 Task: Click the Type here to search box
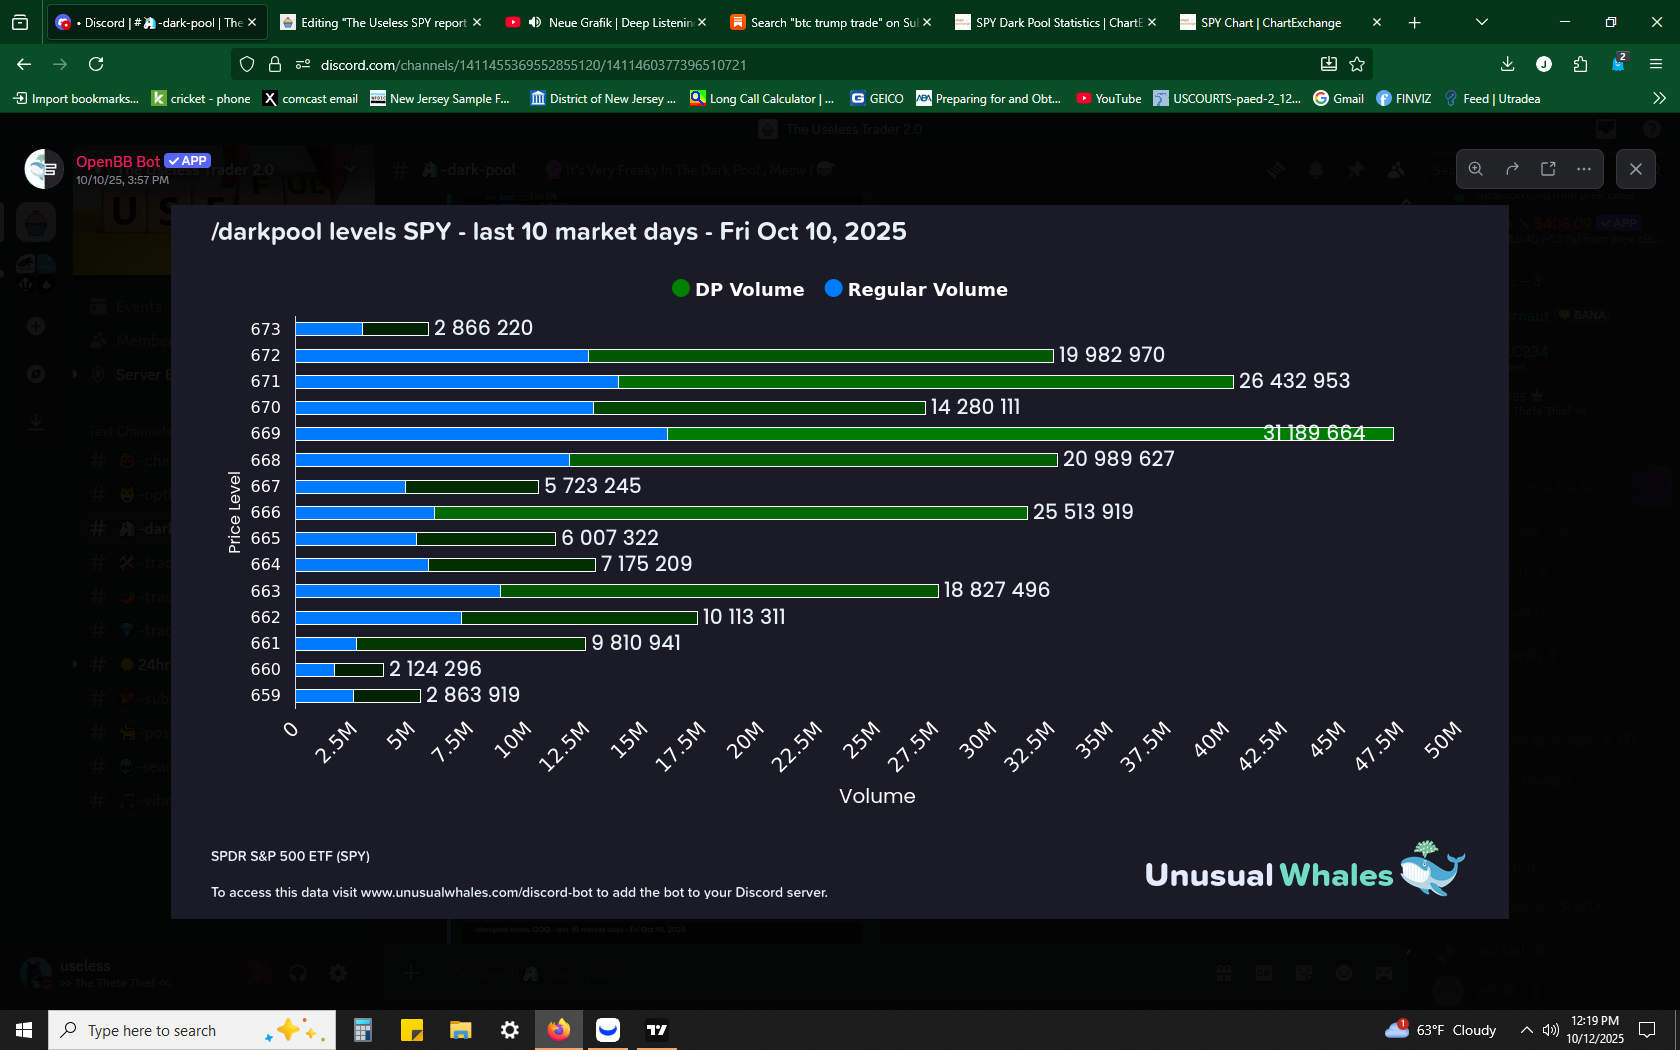[192, 1030]
